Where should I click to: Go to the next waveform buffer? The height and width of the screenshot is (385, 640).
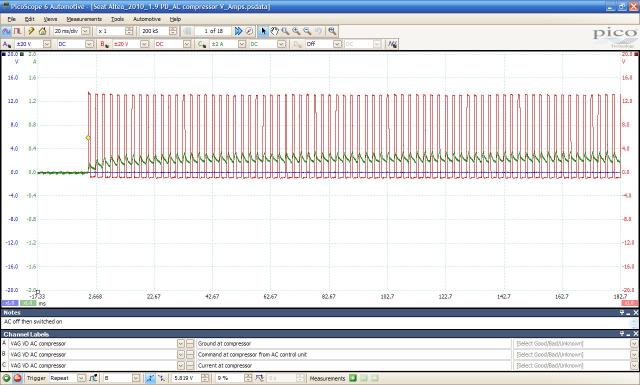pyautogui.click(x=238, y=31)
